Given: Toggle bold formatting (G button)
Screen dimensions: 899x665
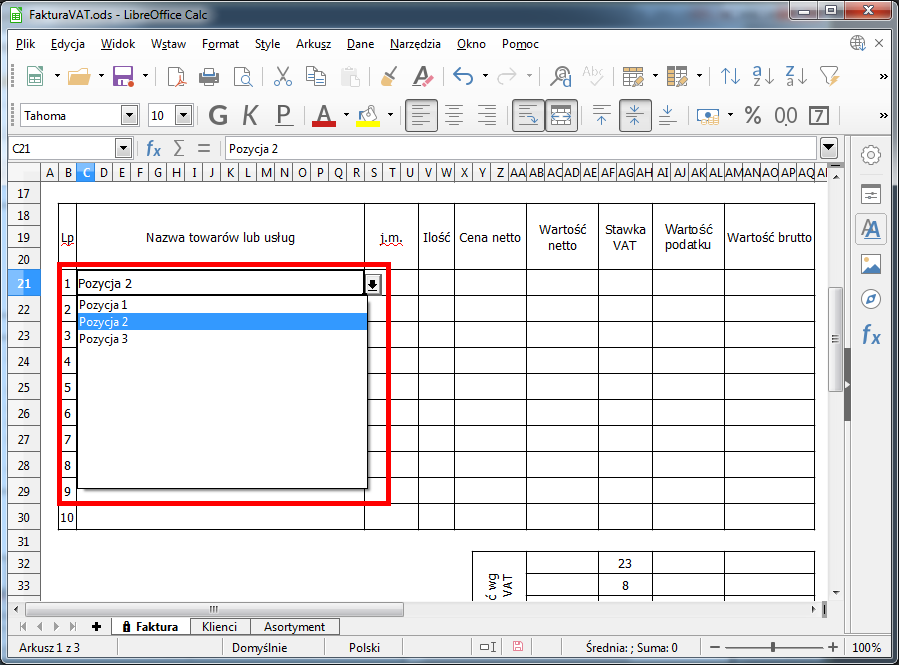Looking at the screenshot, I should 218,115.
